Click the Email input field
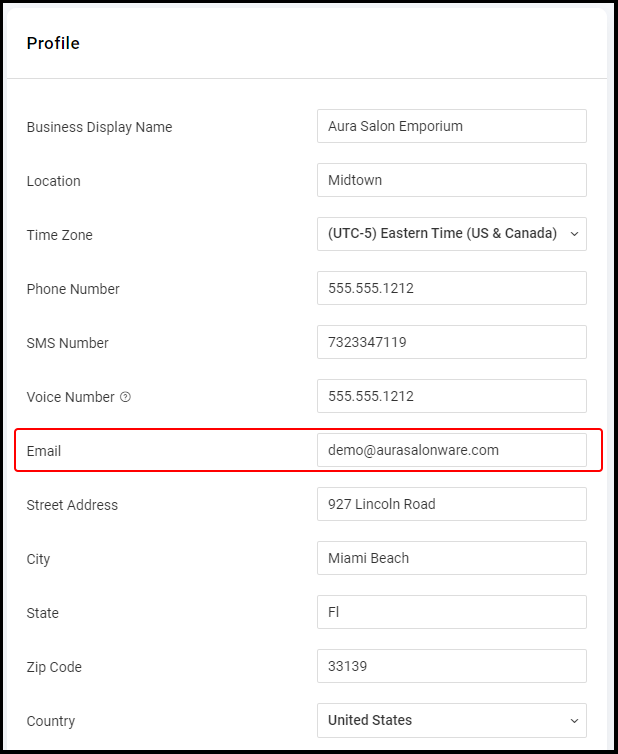This screenshot has height=754, width=618. 452,450
